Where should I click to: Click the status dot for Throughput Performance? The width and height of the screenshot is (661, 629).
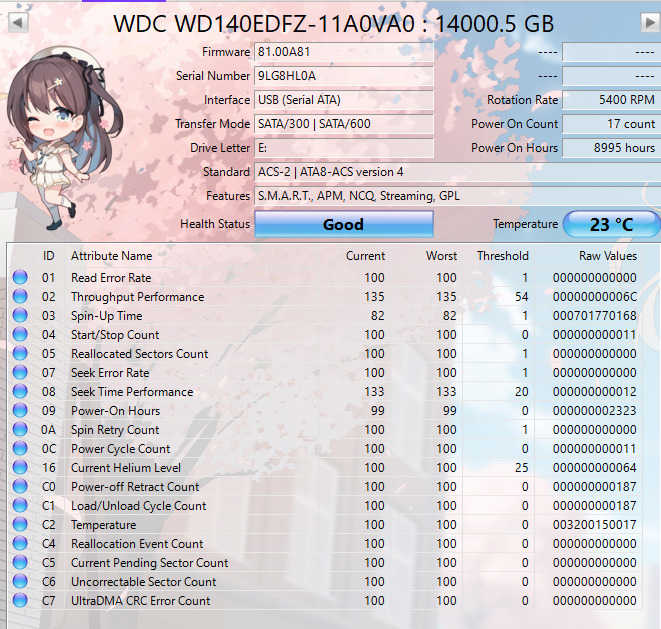point(20,296)
